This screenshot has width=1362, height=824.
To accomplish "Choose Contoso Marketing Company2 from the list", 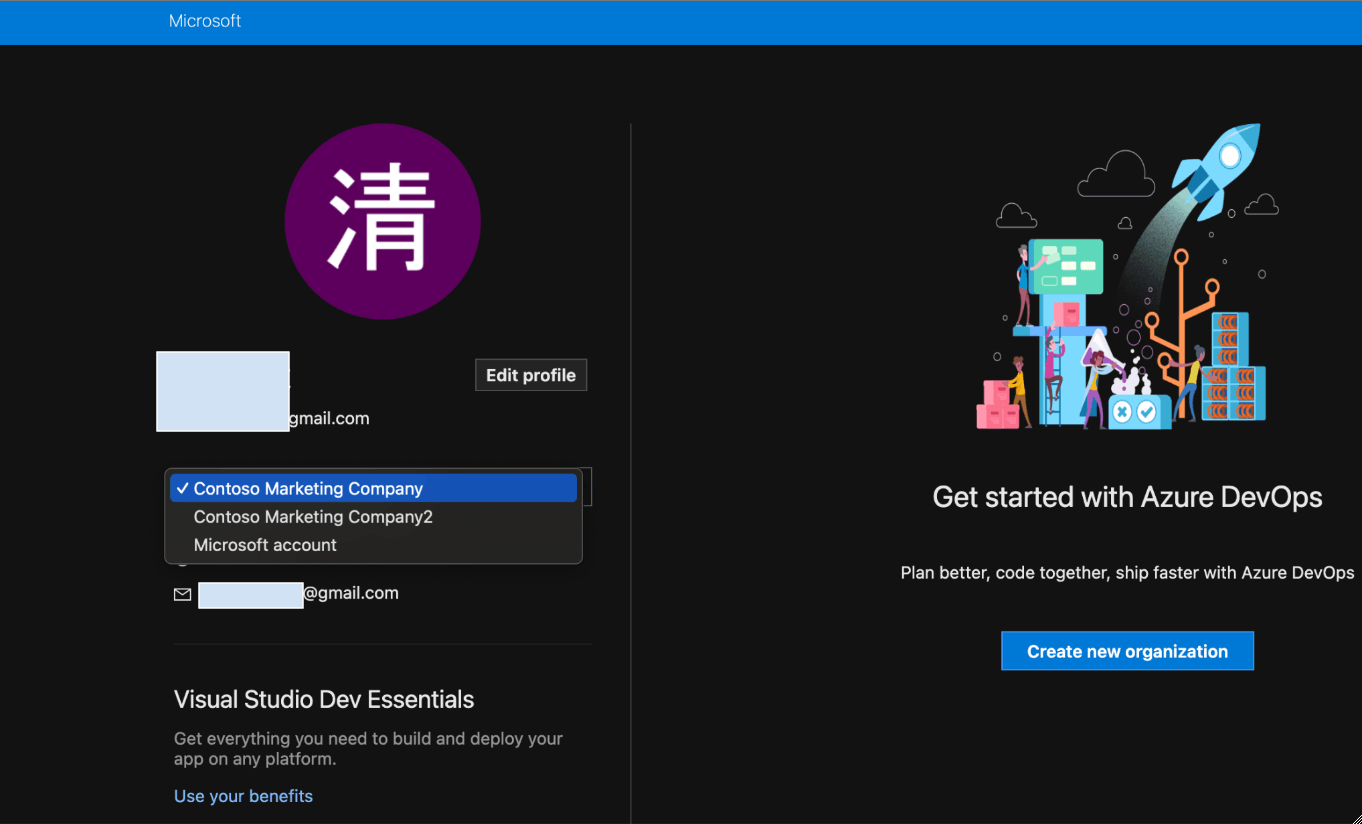I will pos(374,517).
